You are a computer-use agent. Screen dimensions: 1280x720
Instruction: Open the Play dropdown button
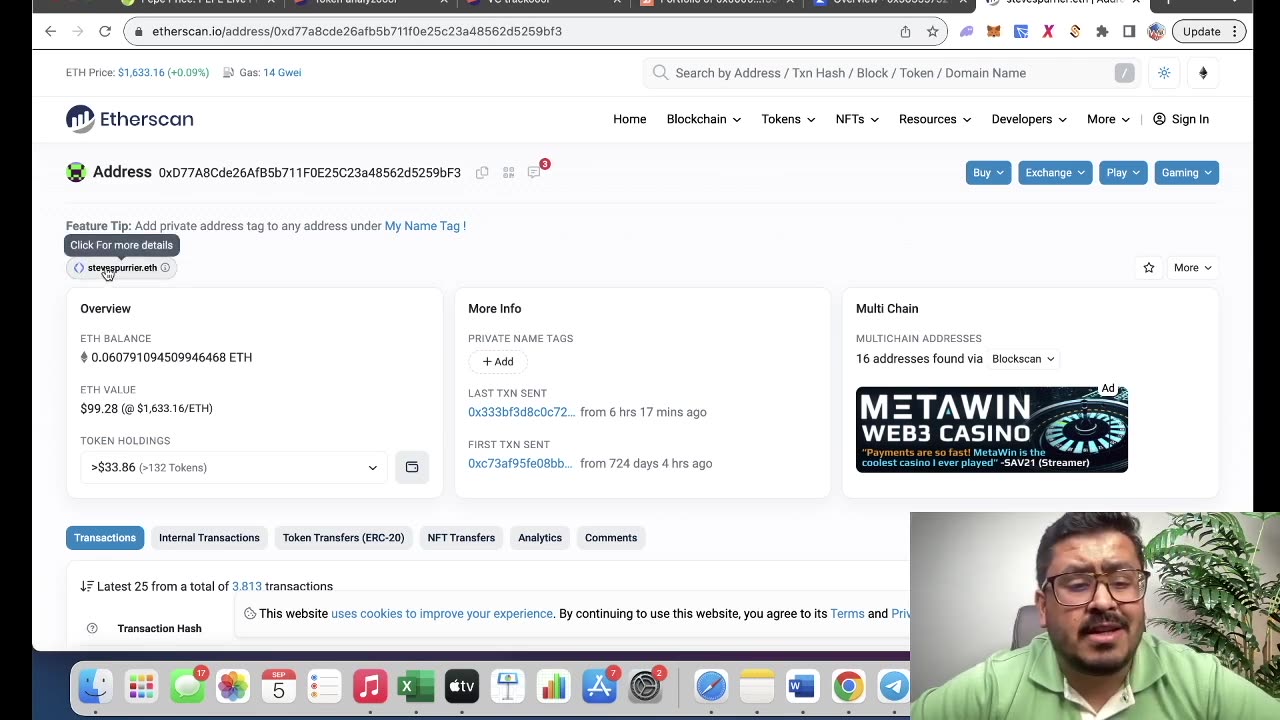point(1123,173)
